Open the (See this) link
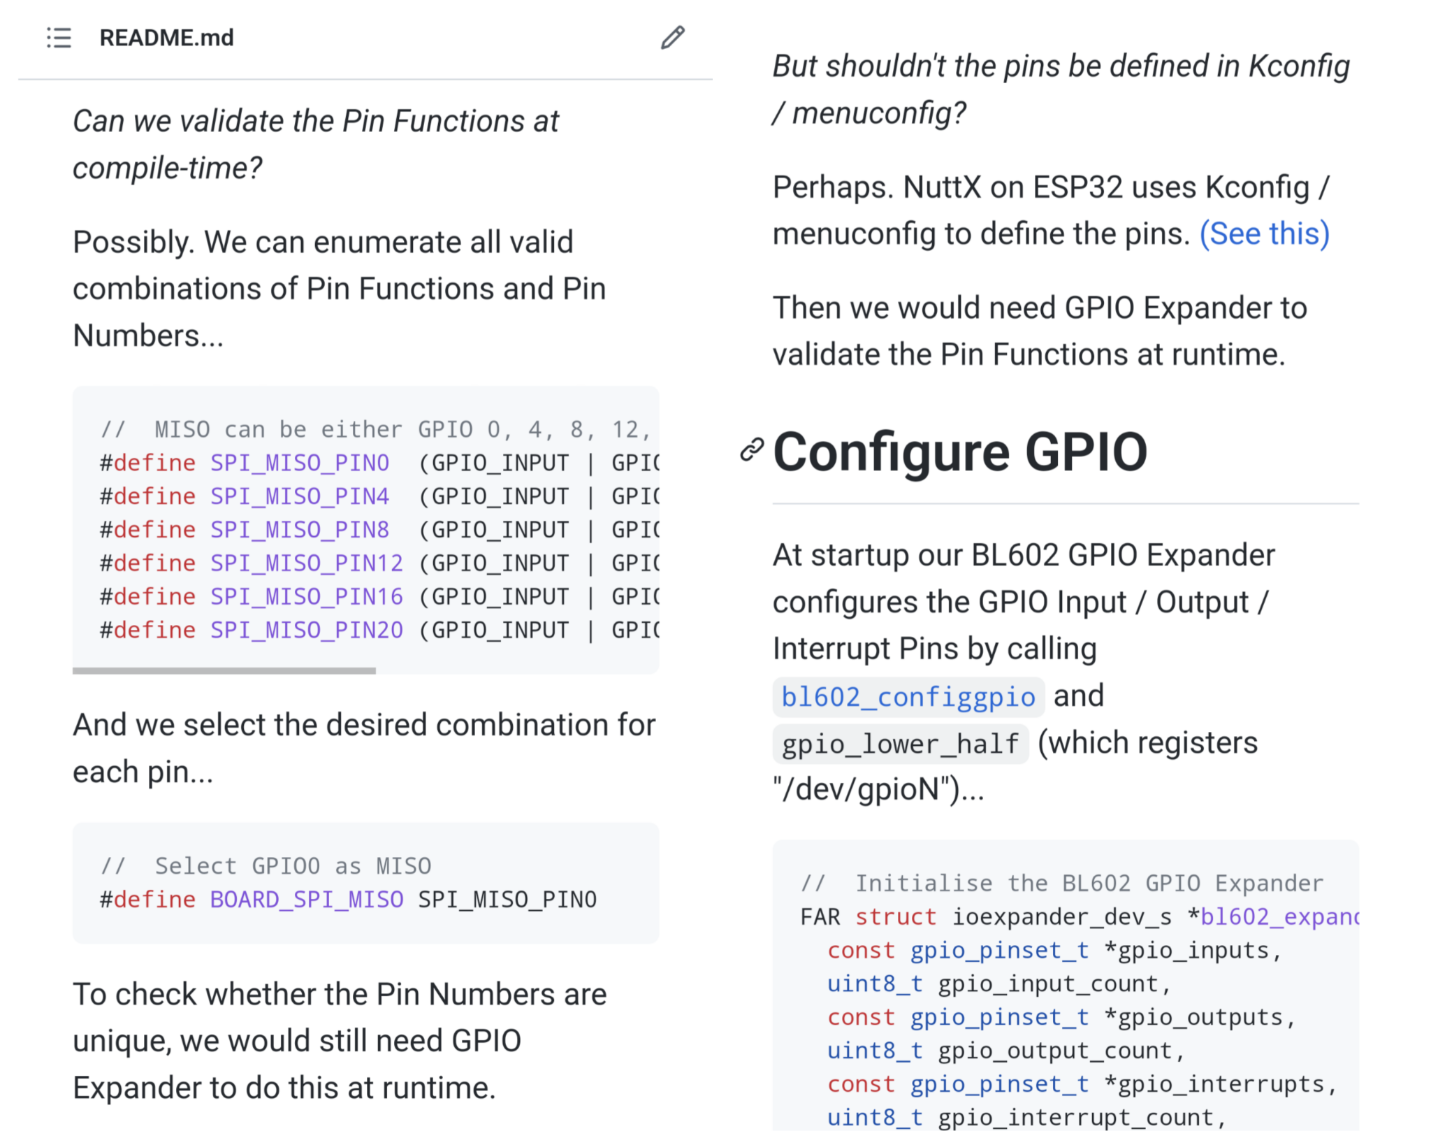 pyautogui.click(x=1264, y=234)
